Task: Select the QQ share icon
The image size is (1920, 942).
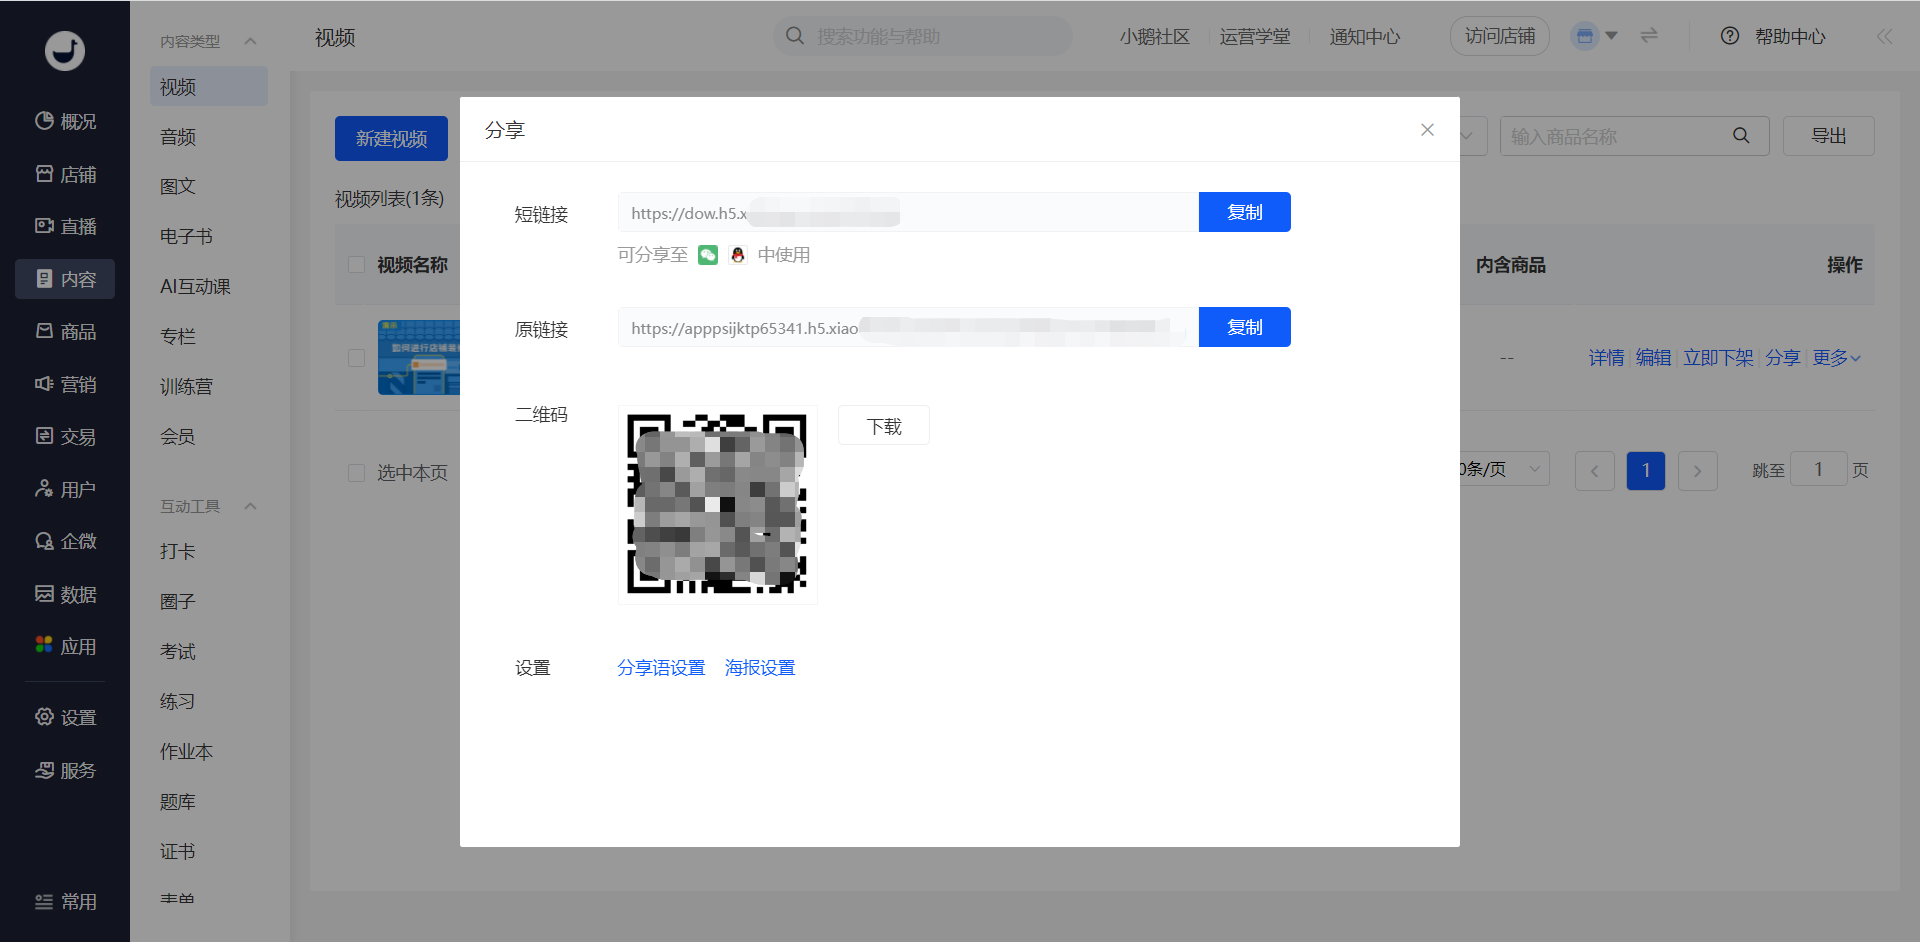Action: 738,255
